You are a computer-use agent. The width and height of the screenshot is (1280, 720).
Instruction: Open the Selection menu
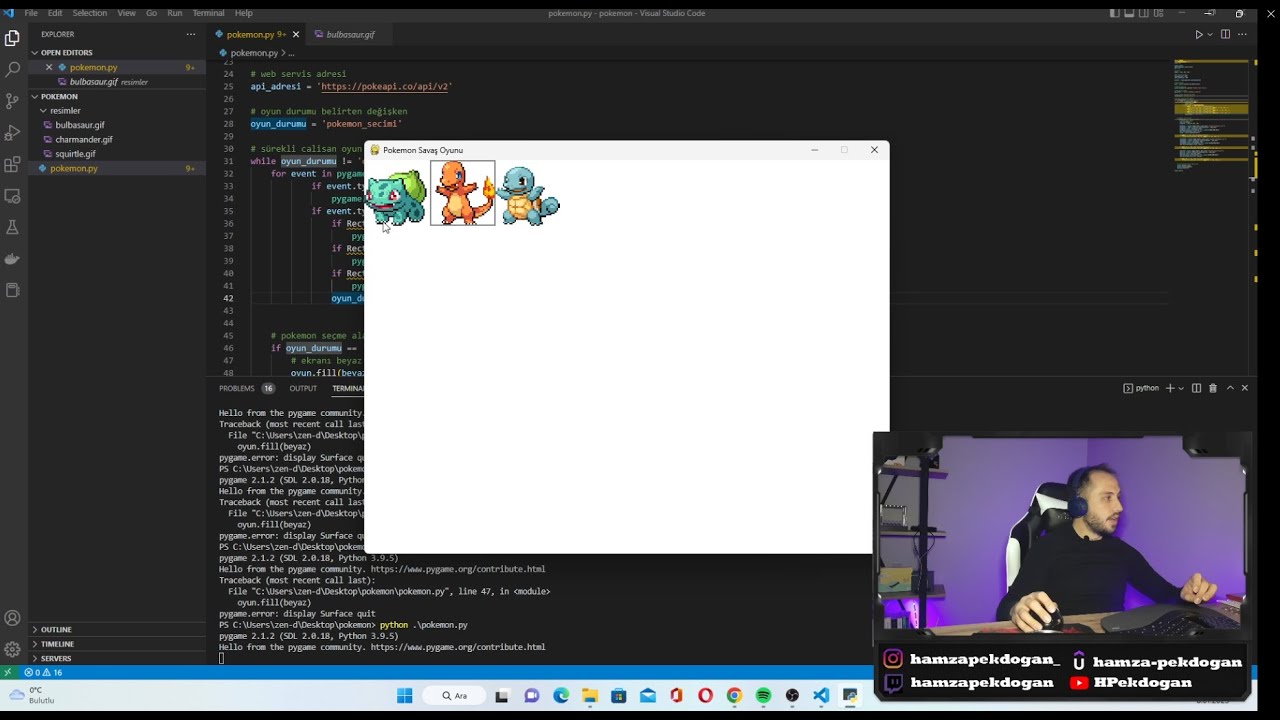[x=90, y=13]
